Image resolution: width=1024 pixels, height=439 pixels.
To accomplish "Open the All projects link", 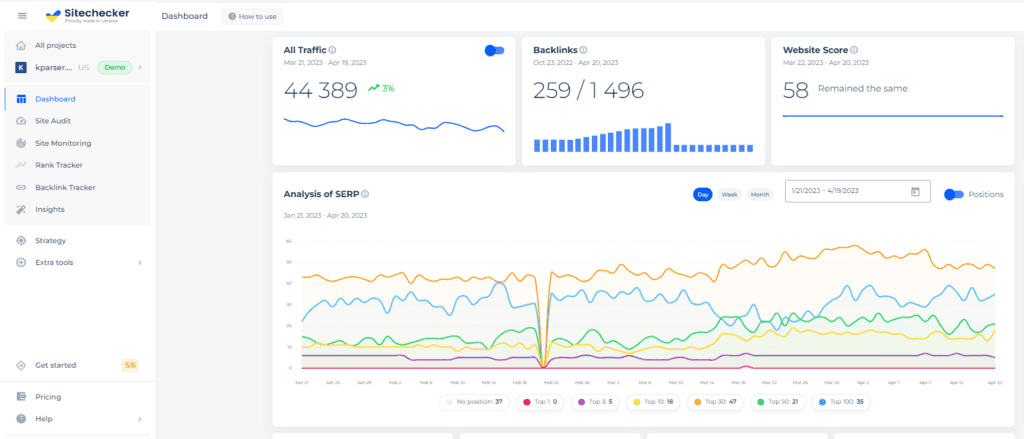I will click(x=56, y=45).
